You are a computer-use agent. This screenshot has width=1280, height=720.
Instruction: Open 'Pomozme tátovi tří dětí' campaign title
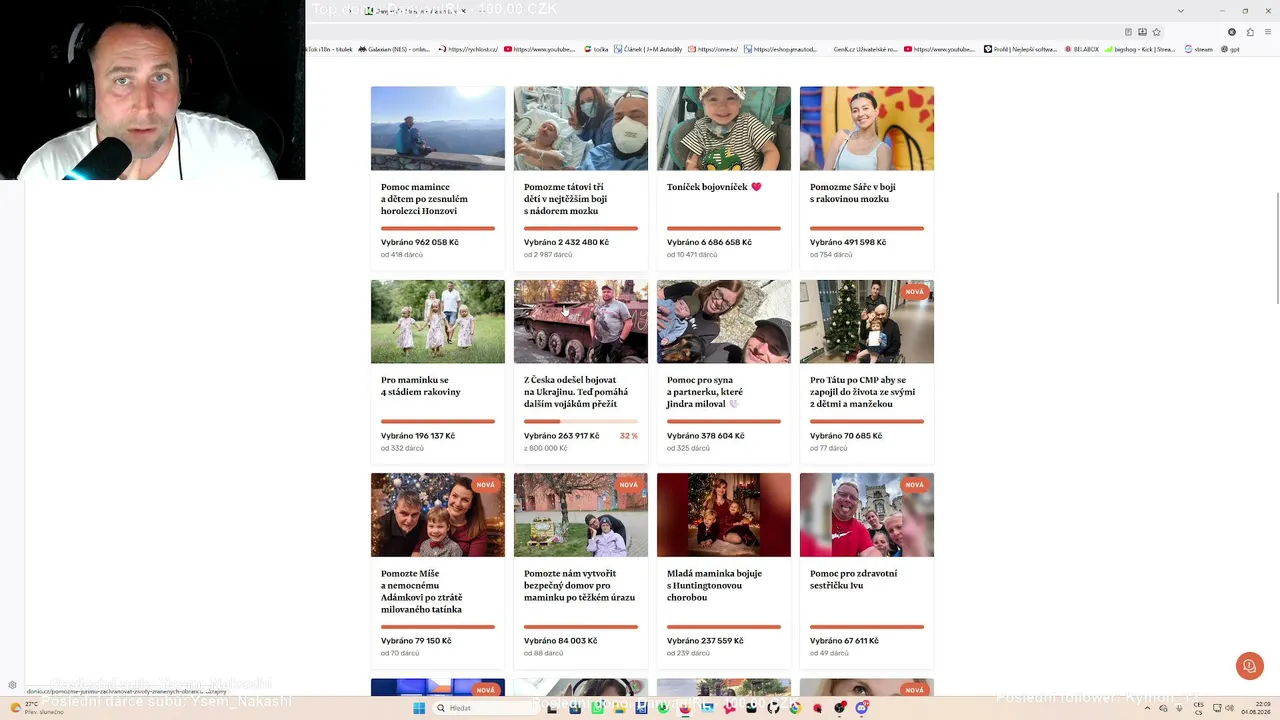(x=565, y=199)
